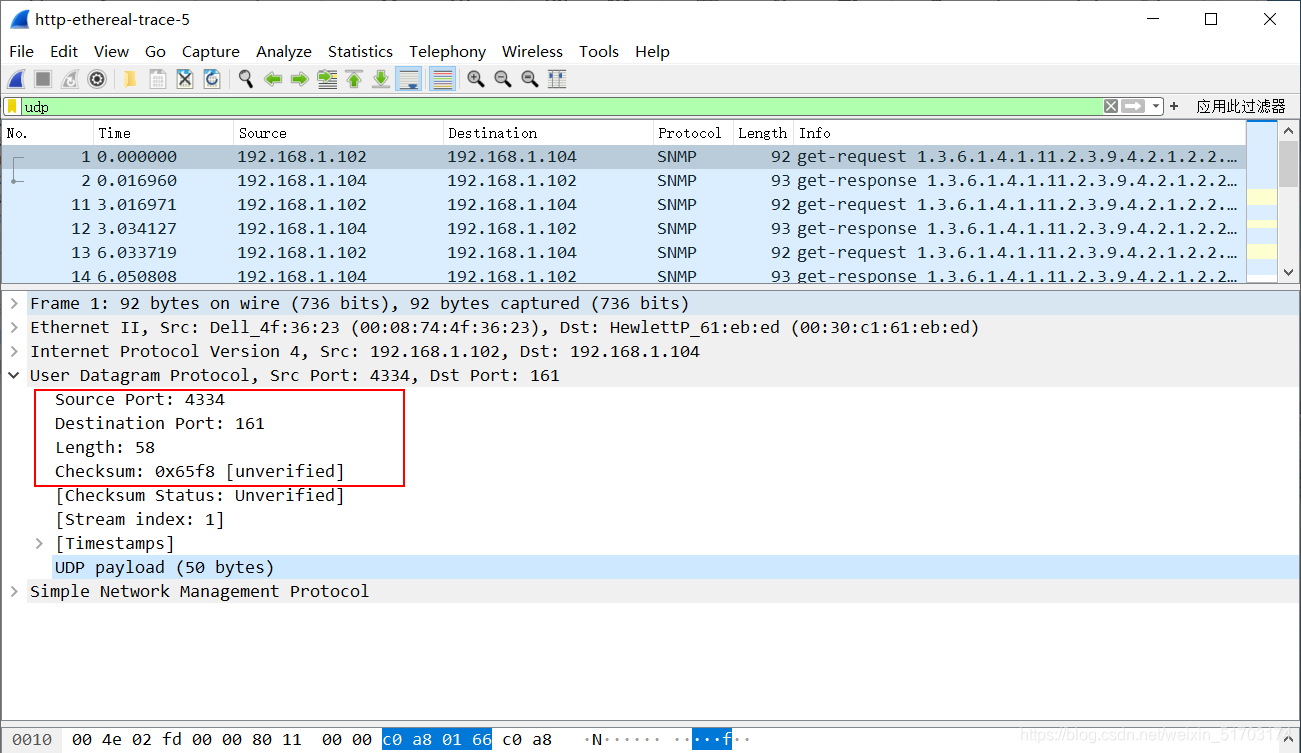Image resolution: width=1301 pixels, height=753 pixels.
Task: Click the Zoom in text icon
Action: point(476,79)
